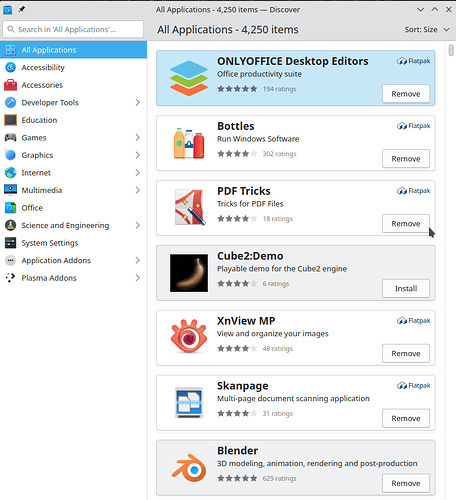Click the XnView MP eye icon
The image size is (456, 500).
pos(189,336)
